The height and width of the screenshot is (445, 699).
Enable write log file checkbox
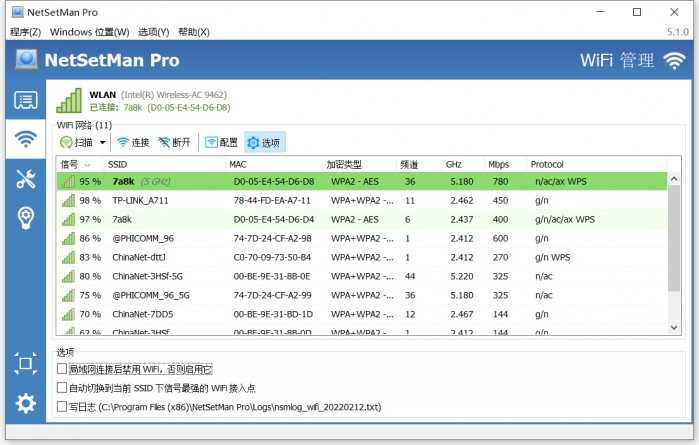click(x=62, y=406)
